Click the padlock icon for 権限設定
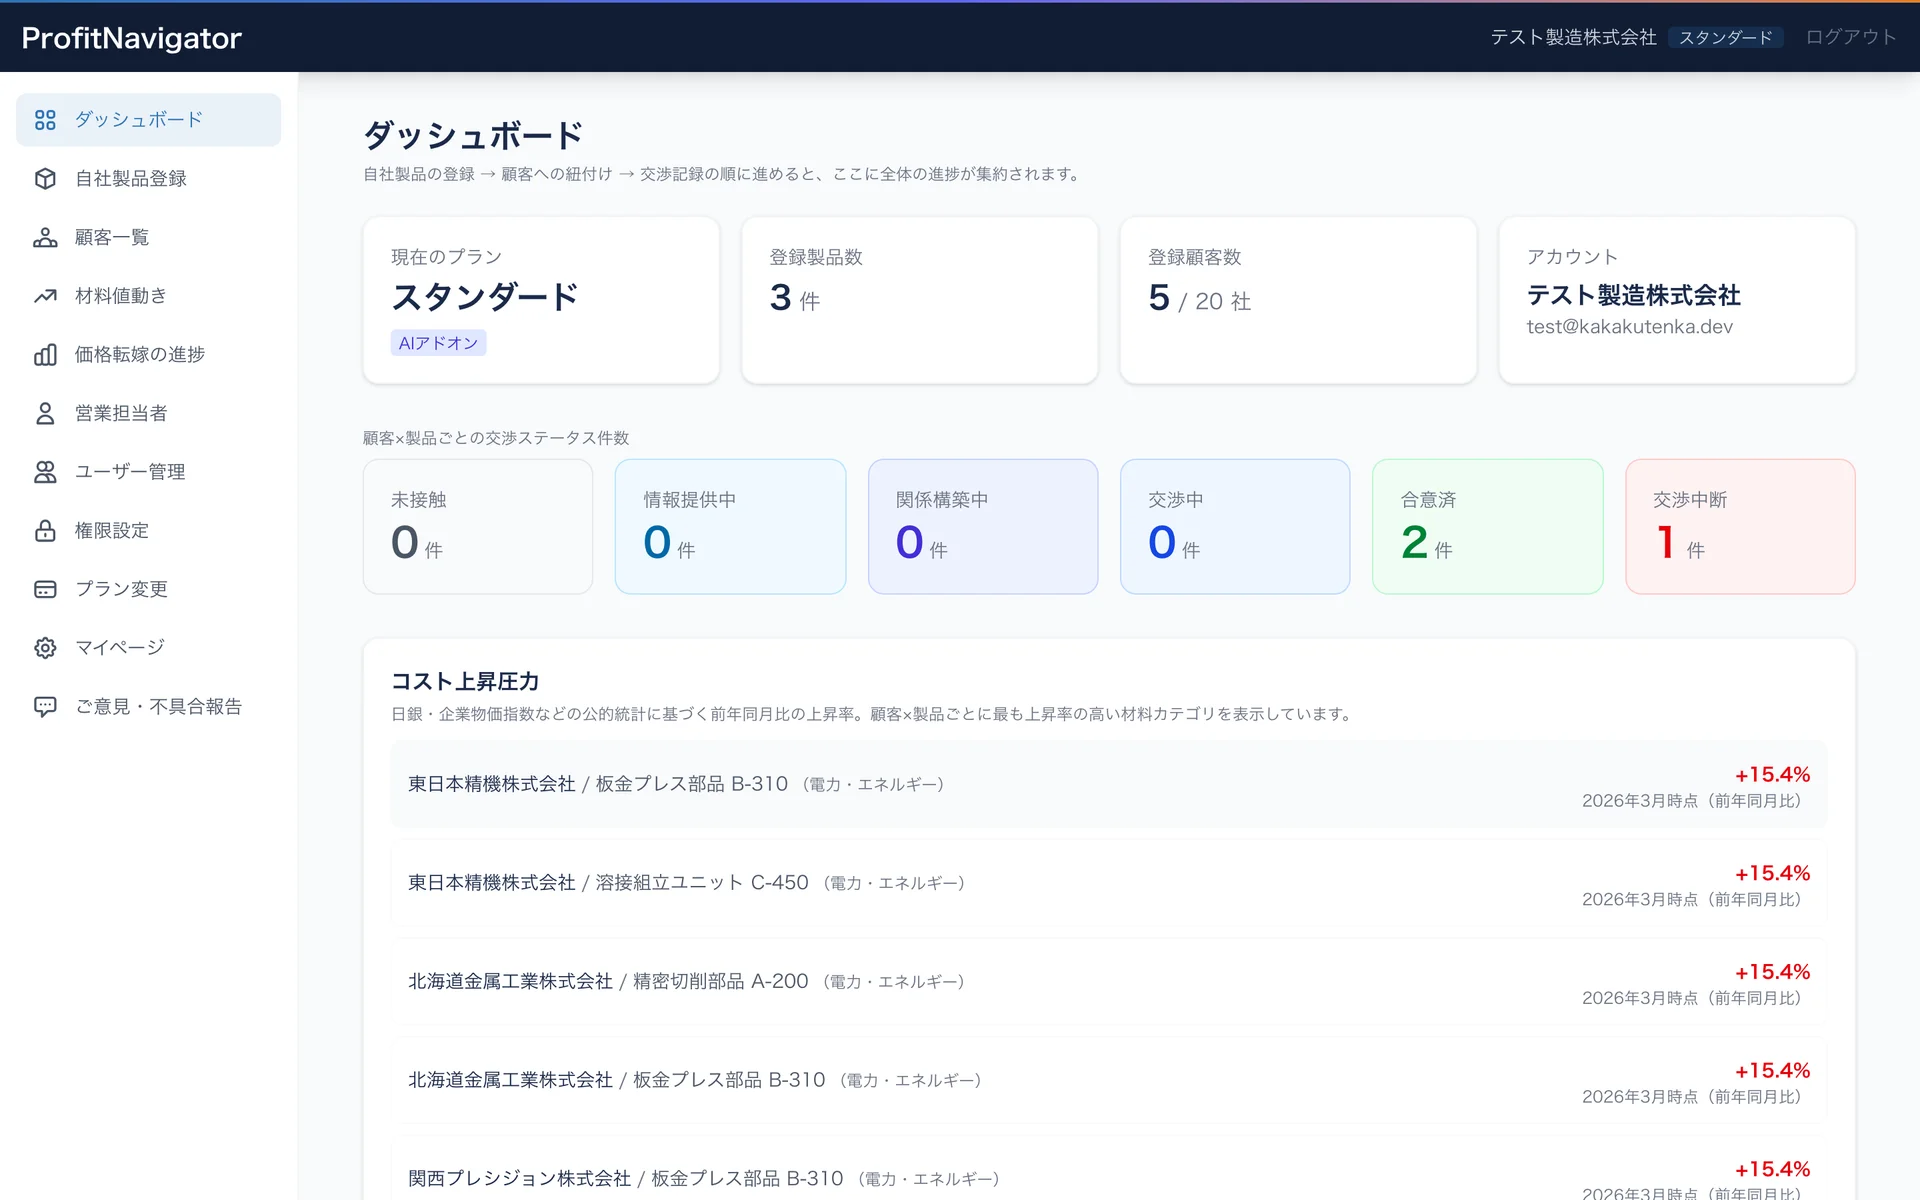Screen dimensions: 1920x1200 tap(45, 531)
